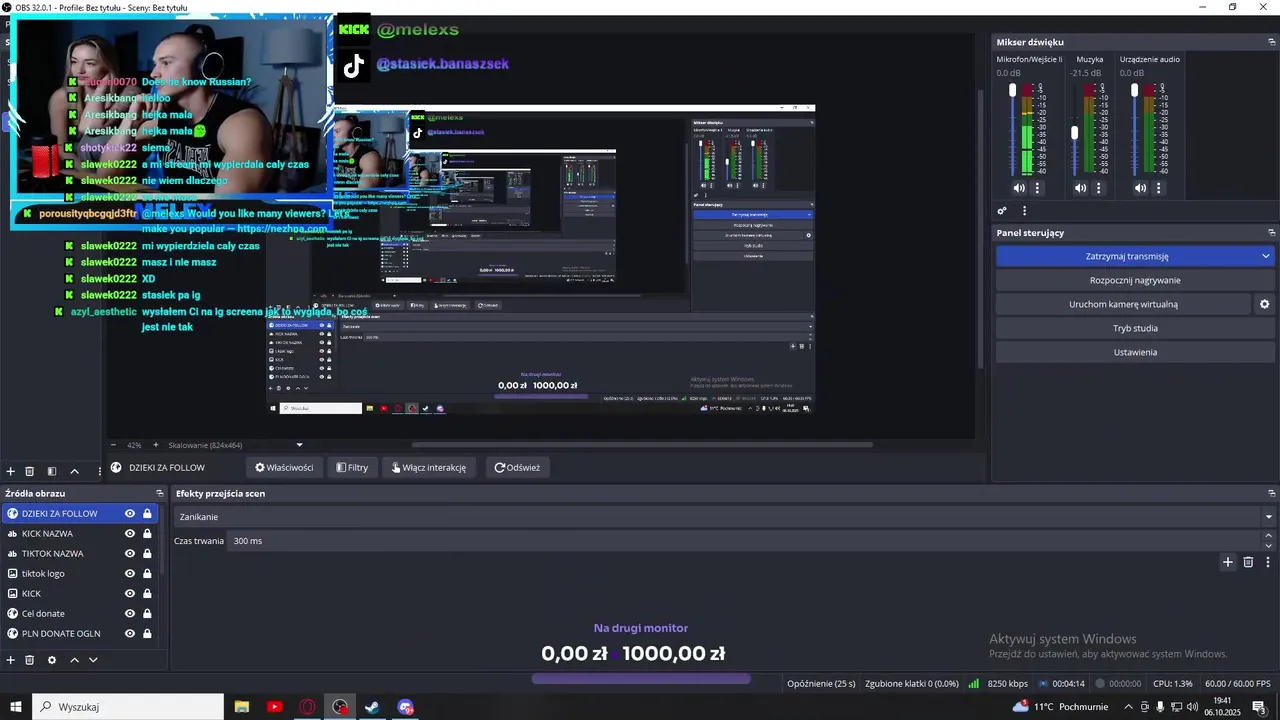Undock the Panel sterujący panel

1272,233
